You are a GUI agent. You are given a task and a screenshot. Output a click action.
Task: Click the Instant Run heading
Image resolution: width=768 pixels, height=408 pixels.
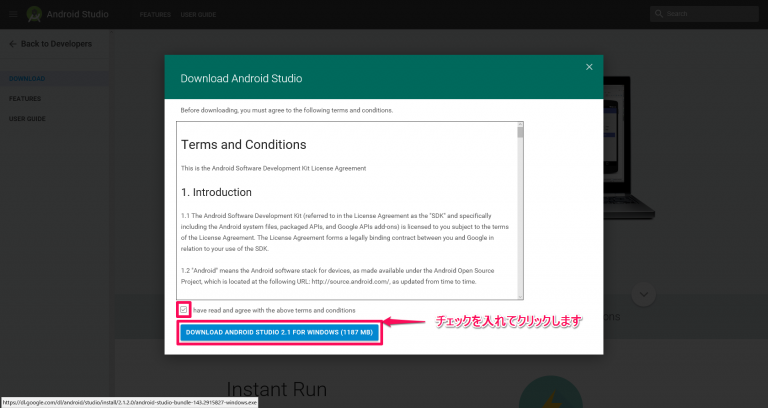(x=277, y=390)
